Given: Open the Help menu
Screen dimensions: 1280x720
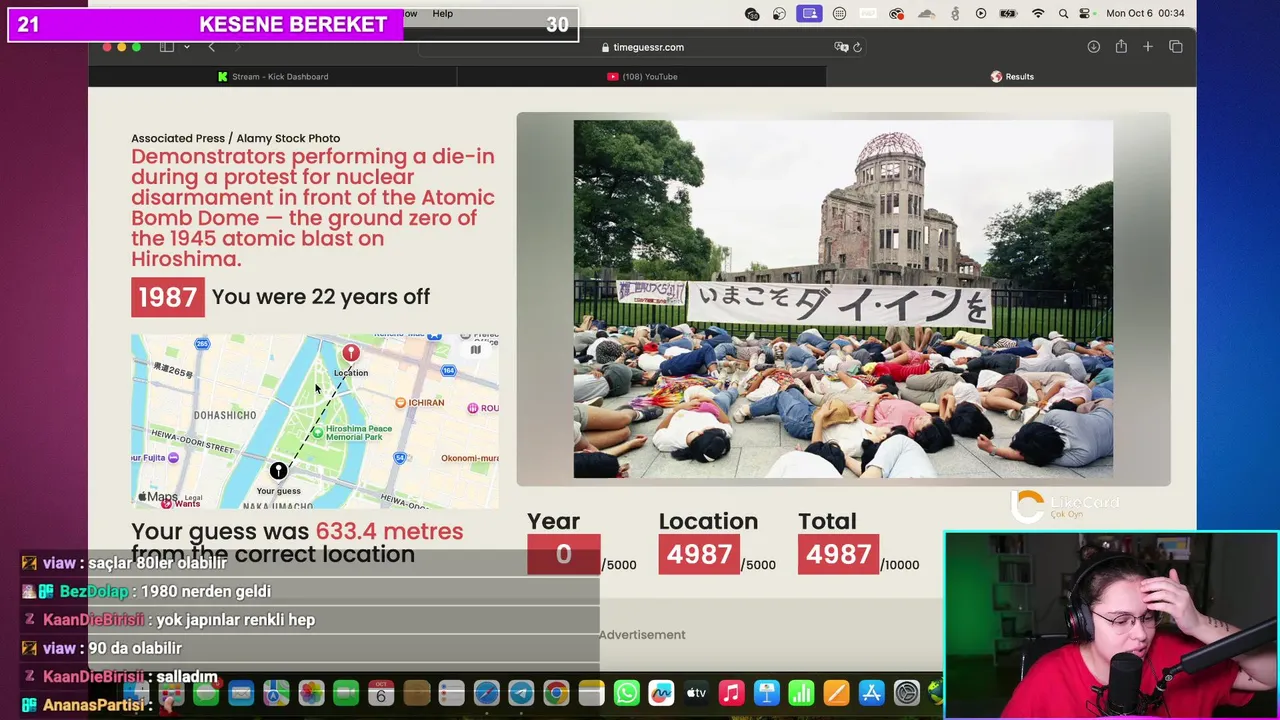Looking at the screenshot, I should (x=442, y=13).
